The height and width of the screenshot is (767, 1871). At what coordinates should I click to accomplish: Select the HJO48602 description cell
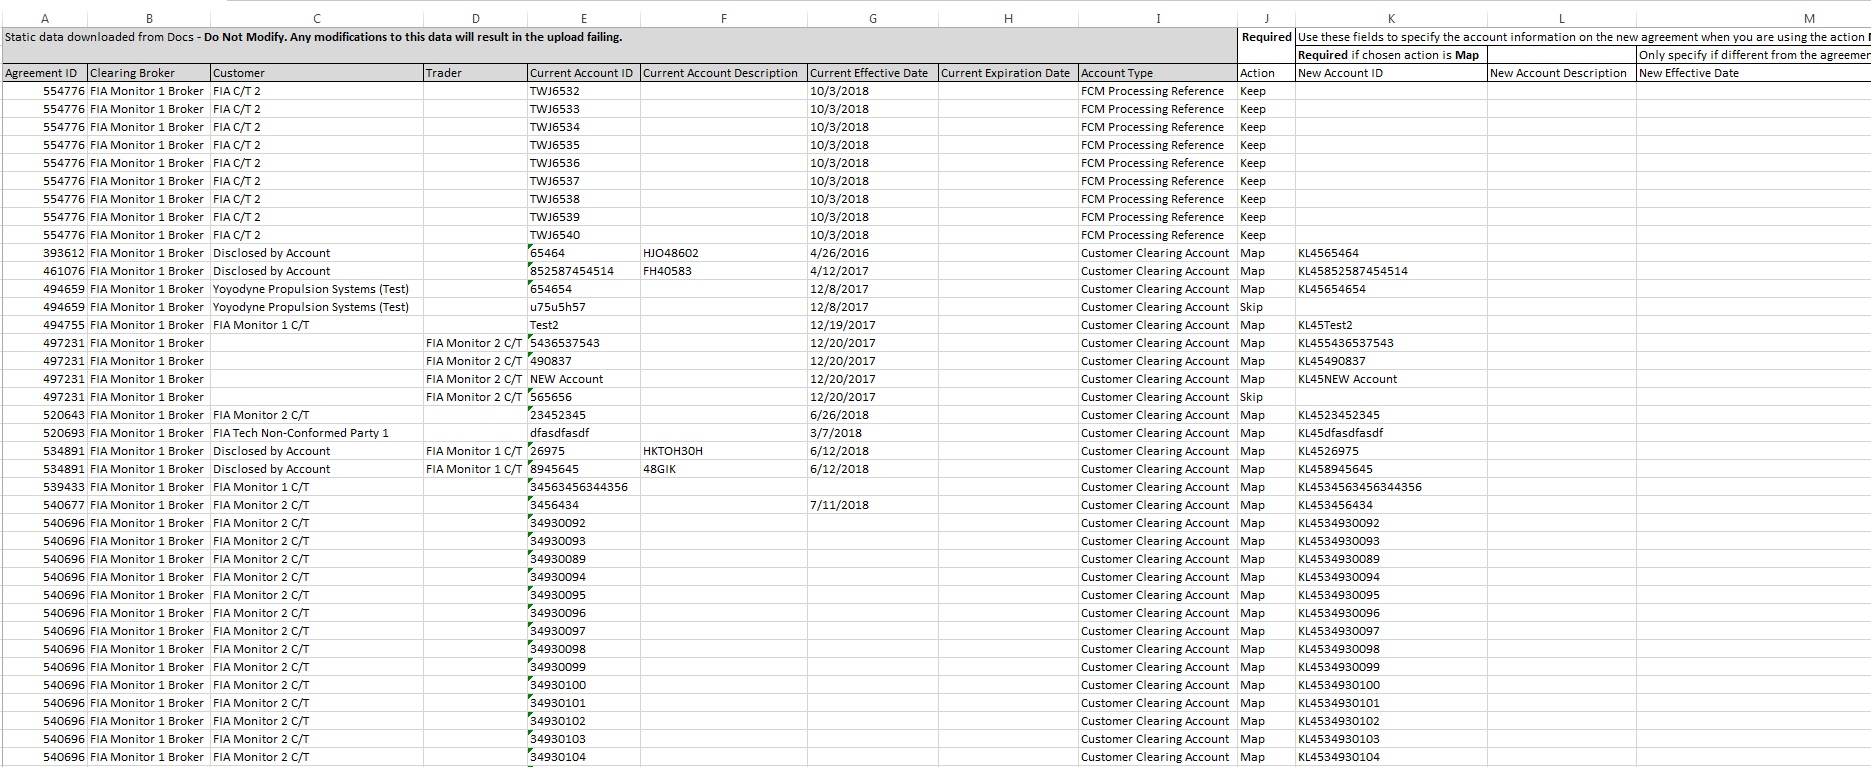pos(724,253)
